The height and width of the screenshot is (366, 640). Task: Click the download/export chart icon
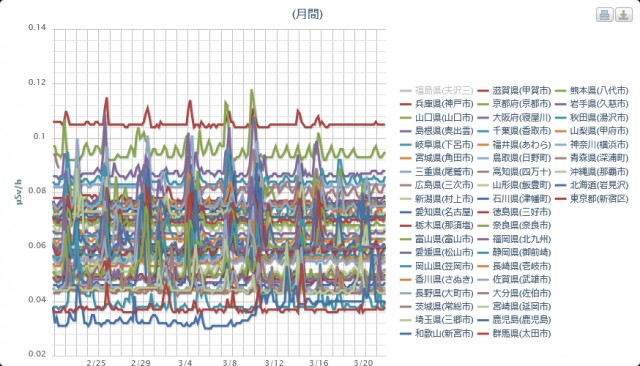click(x=624, y=15)
